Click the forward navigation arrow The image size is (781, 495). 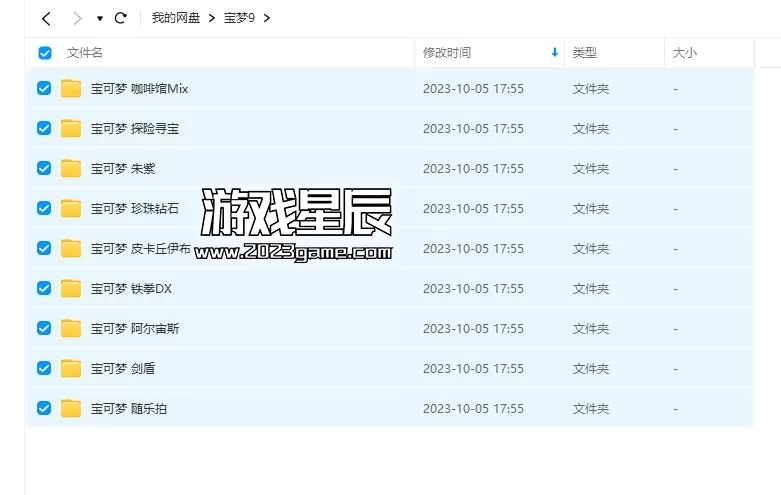point(76,18)
